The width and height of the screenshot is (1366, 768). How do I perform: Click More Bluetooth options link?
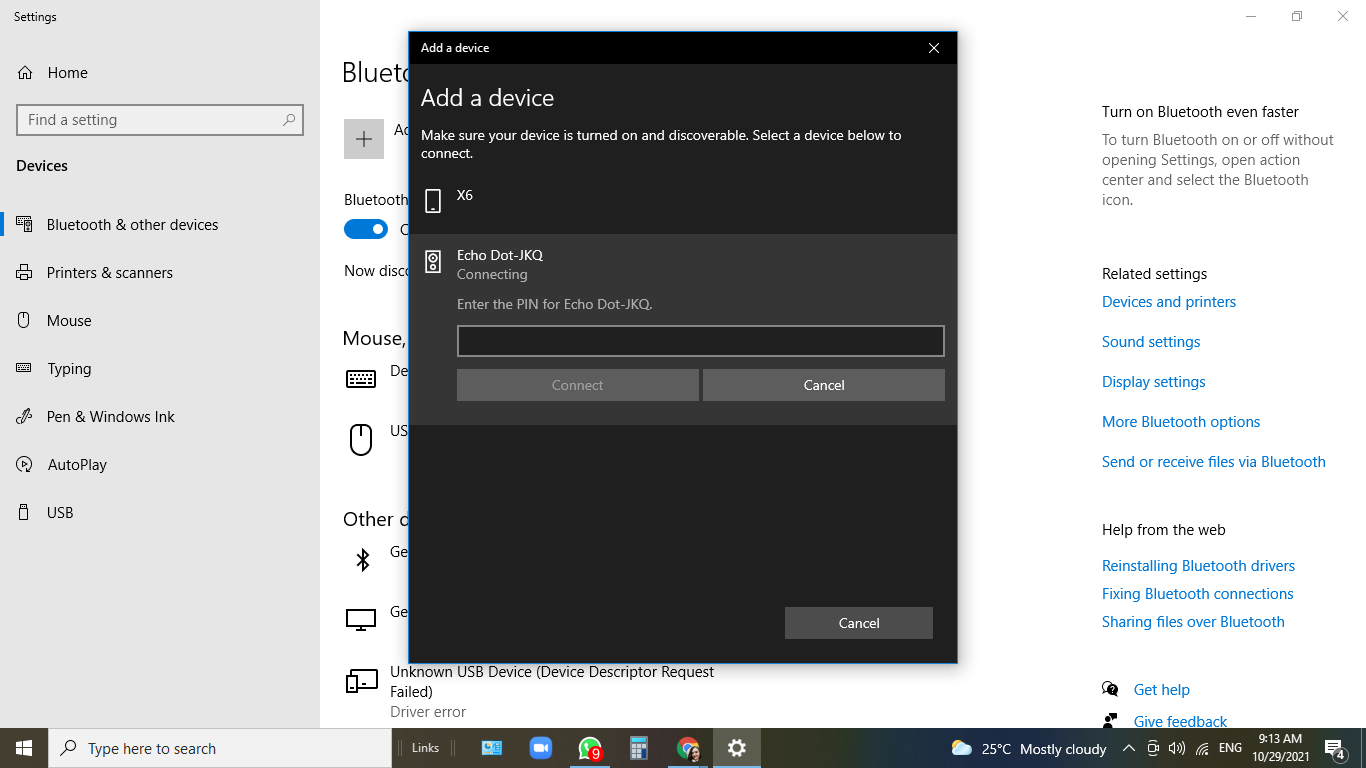1181,422
